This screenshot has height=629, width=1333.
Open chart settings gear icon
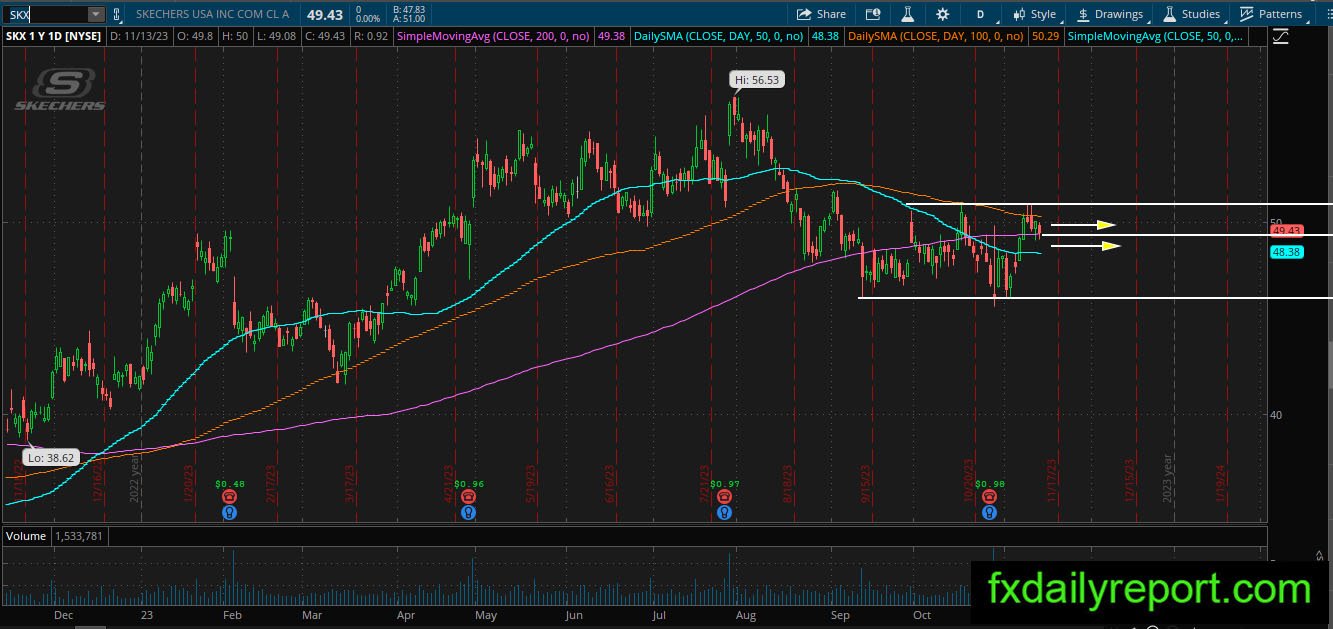pyautogui.click(x=942, y=14)
